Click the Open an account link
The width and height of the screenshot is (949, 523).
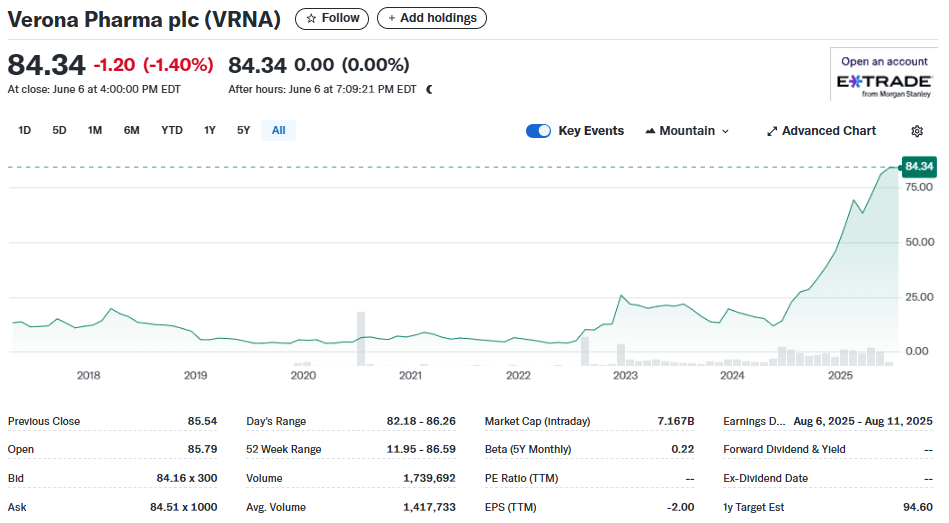884,61
